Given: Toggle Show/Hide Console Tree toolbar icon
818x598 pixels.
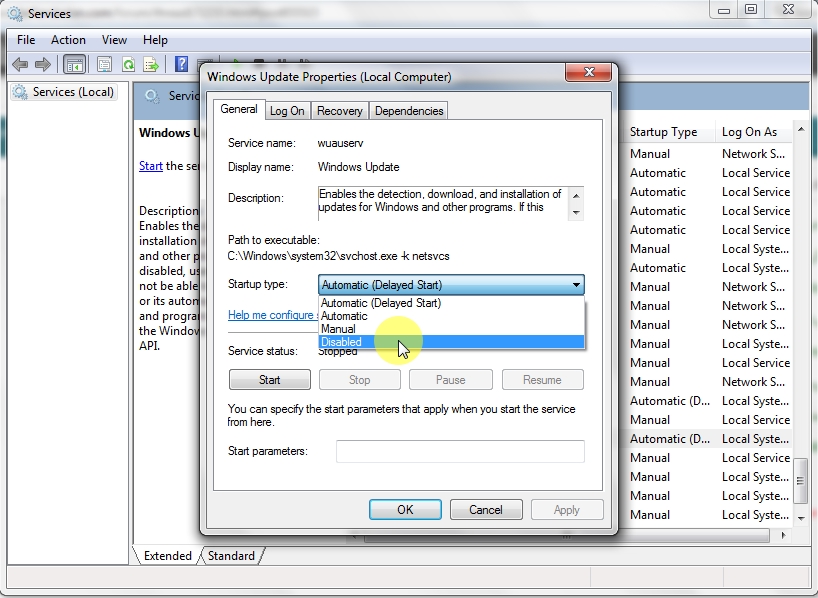Looking at the screenshot, I should click(75, 65).
